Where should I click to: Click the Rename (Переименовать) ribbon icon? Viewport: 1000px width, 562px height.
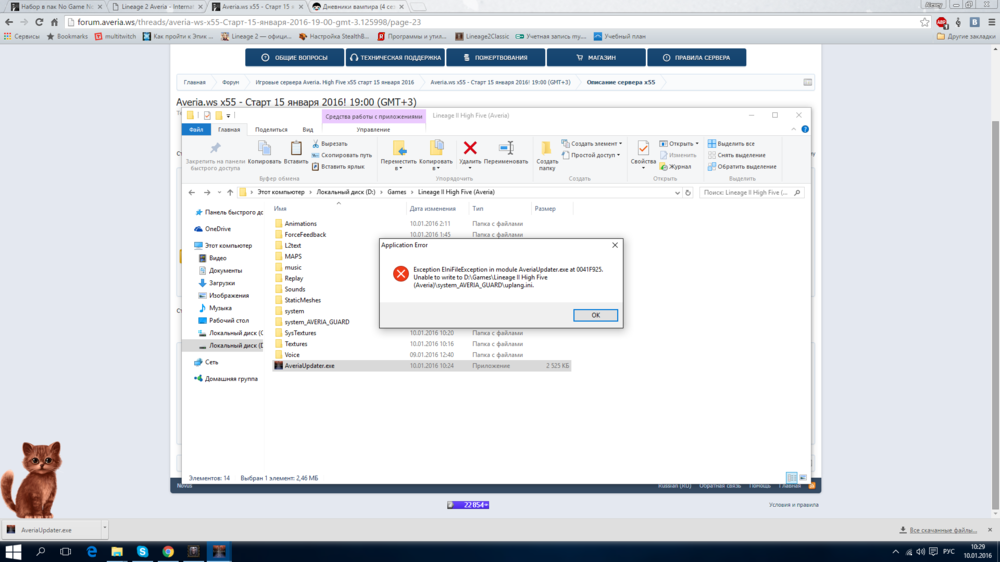[506, 152]
